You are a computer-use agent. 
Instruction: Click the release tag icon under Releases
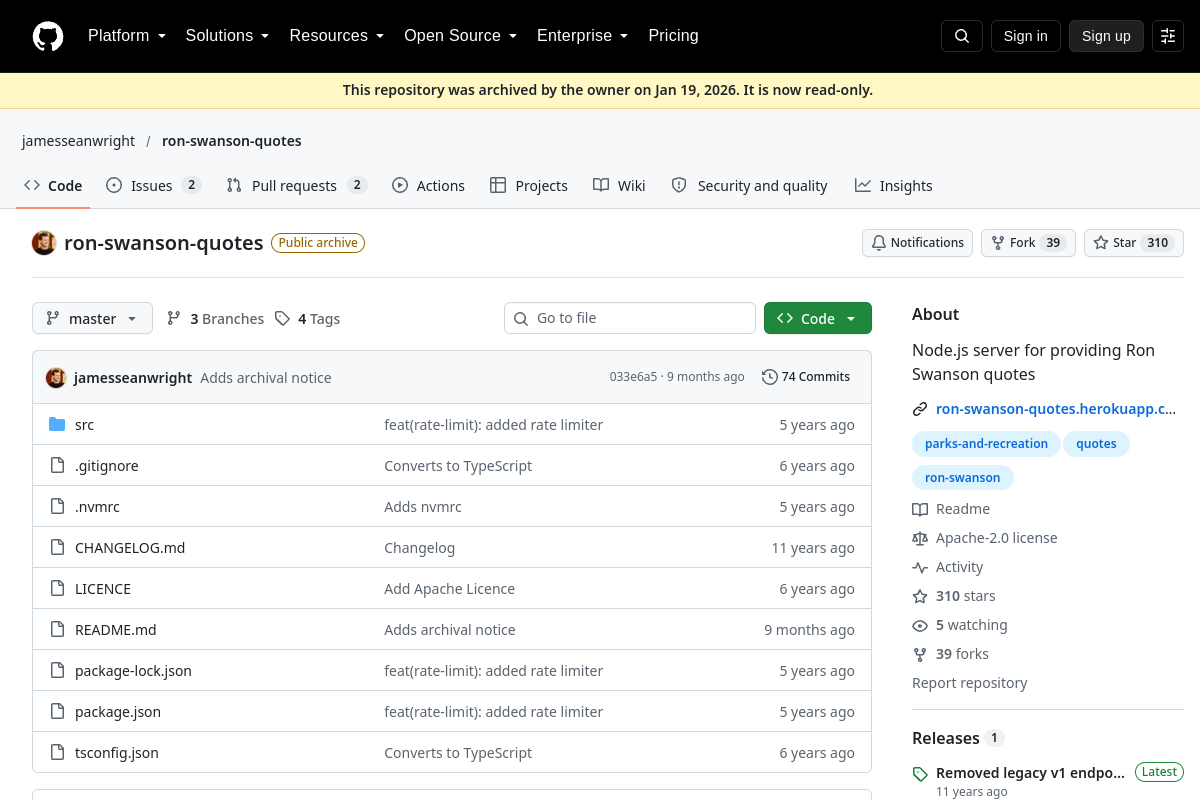(x=920, y=773)
